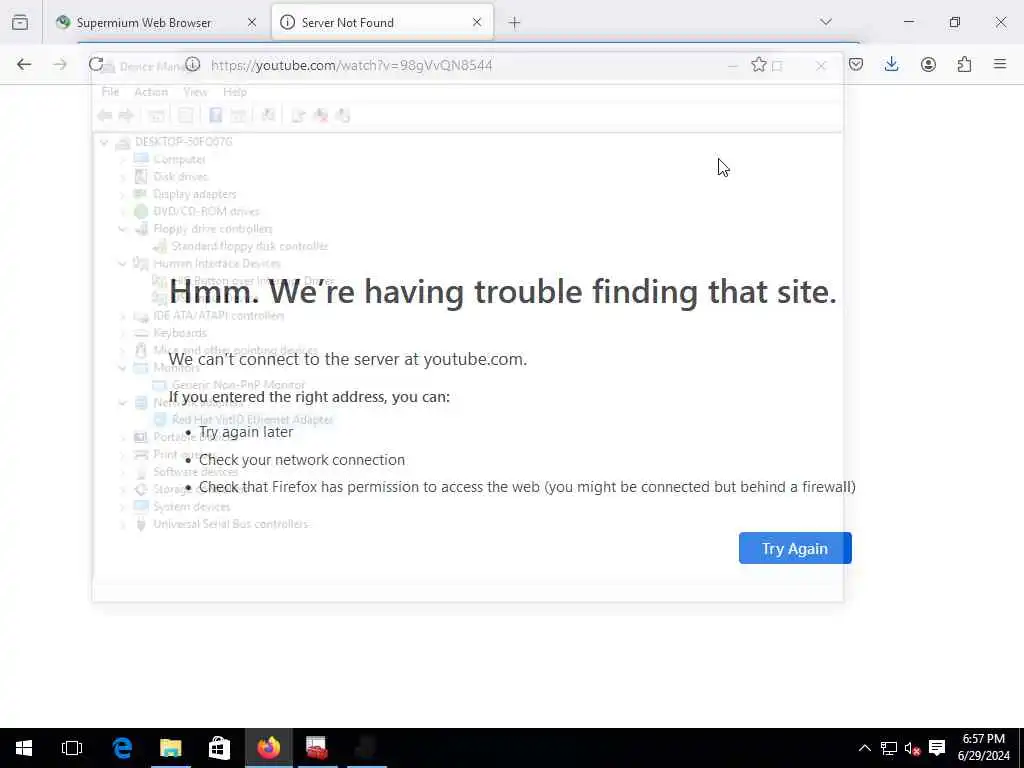Expand Disk drives node in Device Manager

(122, 176)
